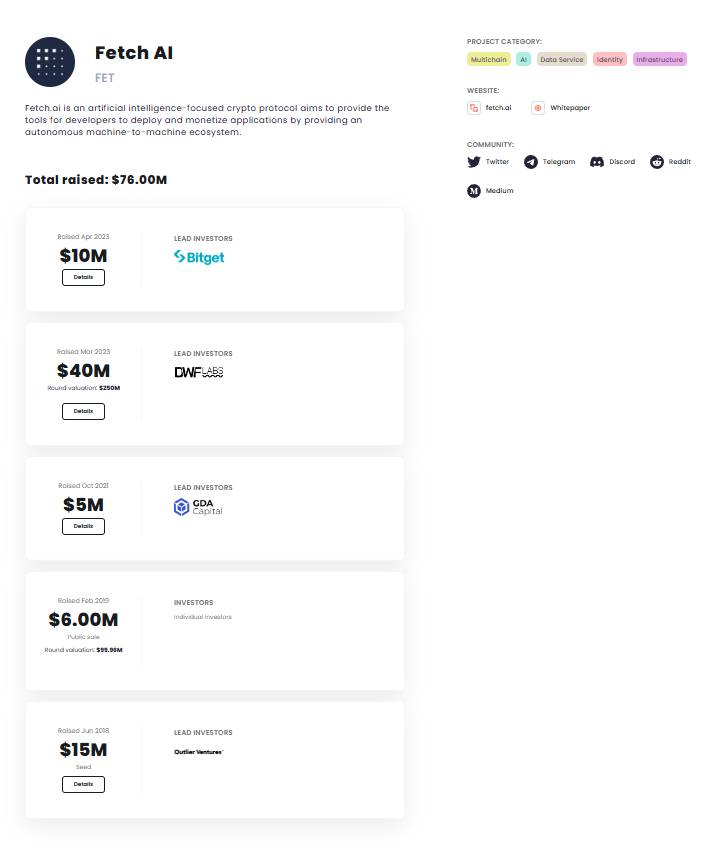This screenshot has height=842, width=717.
Task: Select the Data Service category tag
Action: coord(562,60)
